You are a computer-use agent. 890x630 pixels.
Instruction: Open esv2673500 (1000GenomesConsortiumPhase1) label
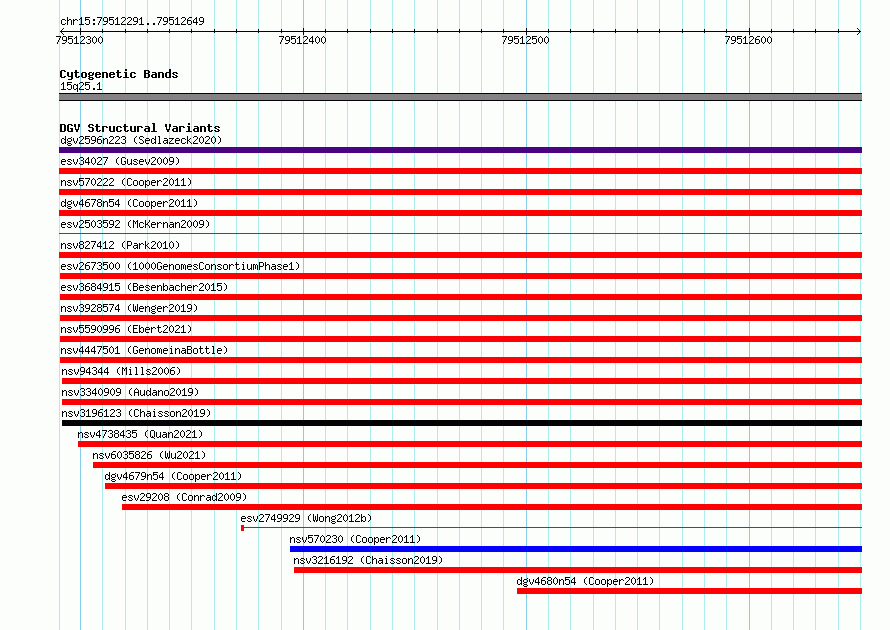[x=180, y=266]
